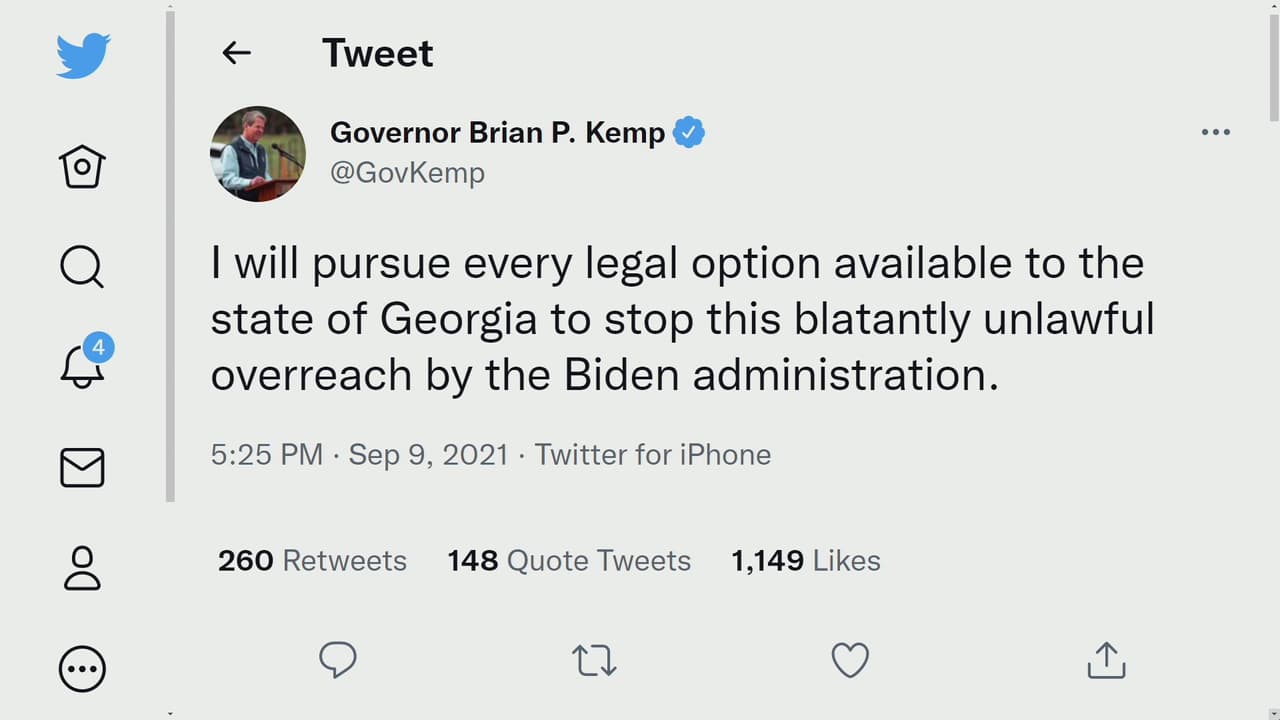1280x720 pixels.
Task: Open the Explore search icon
Action: [82, 267]
